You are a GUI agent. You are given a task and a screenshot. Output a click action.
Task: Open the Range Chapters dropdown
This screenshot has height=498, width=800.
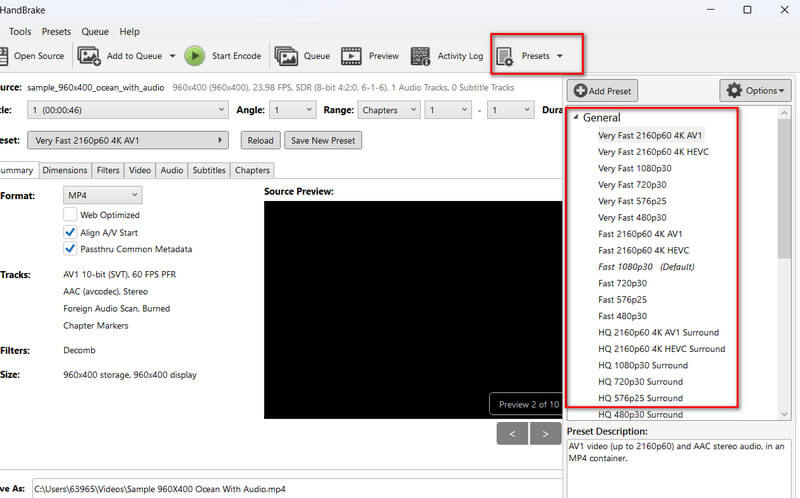tap(389, 110)
